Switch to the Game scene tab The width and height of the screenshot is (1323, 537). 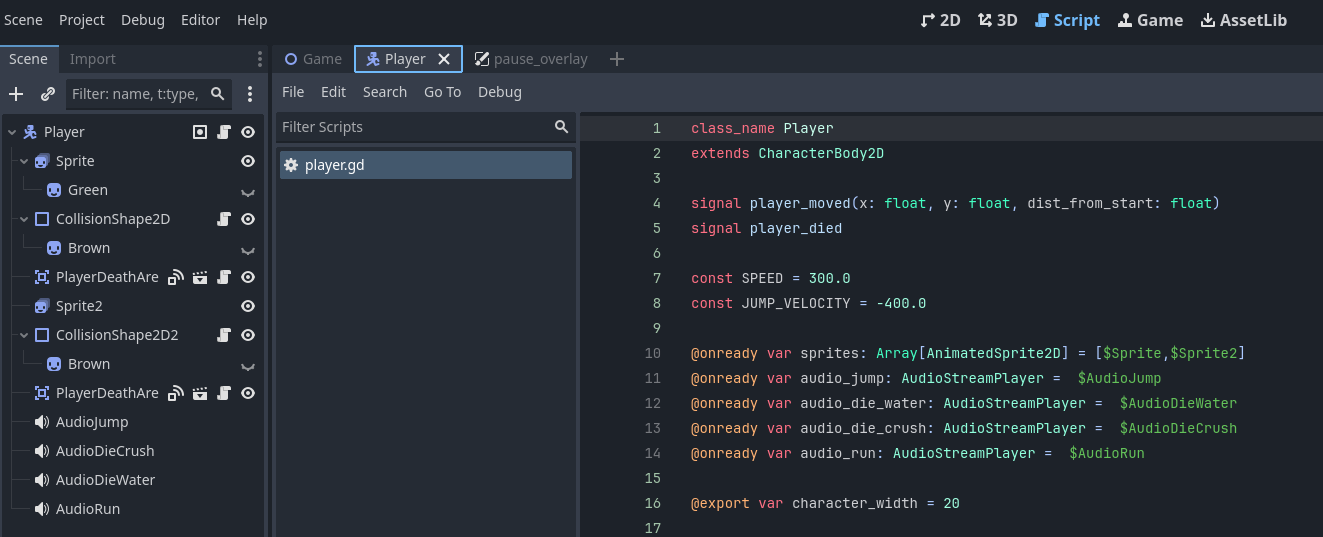(313, 59)
